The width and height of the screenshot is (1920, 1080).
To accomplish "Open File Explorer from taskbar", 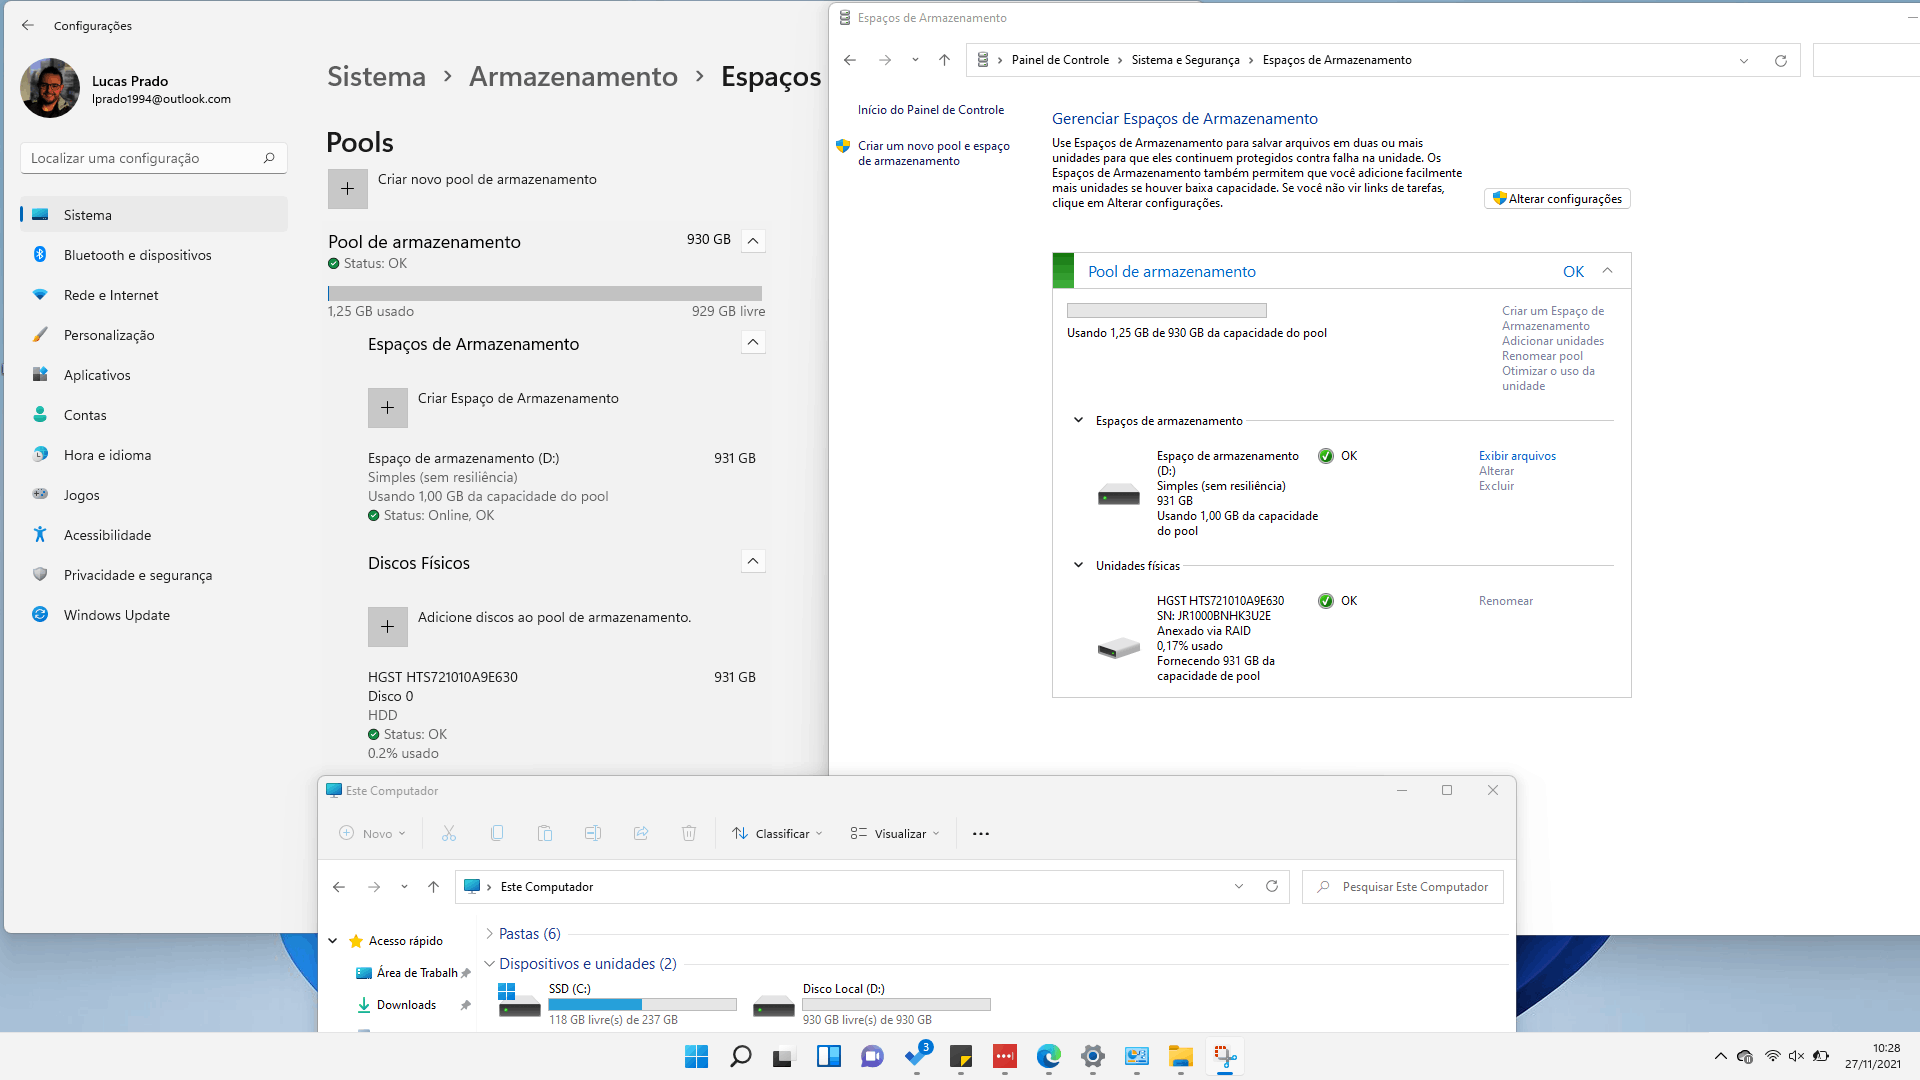I will [1181, 1056].
